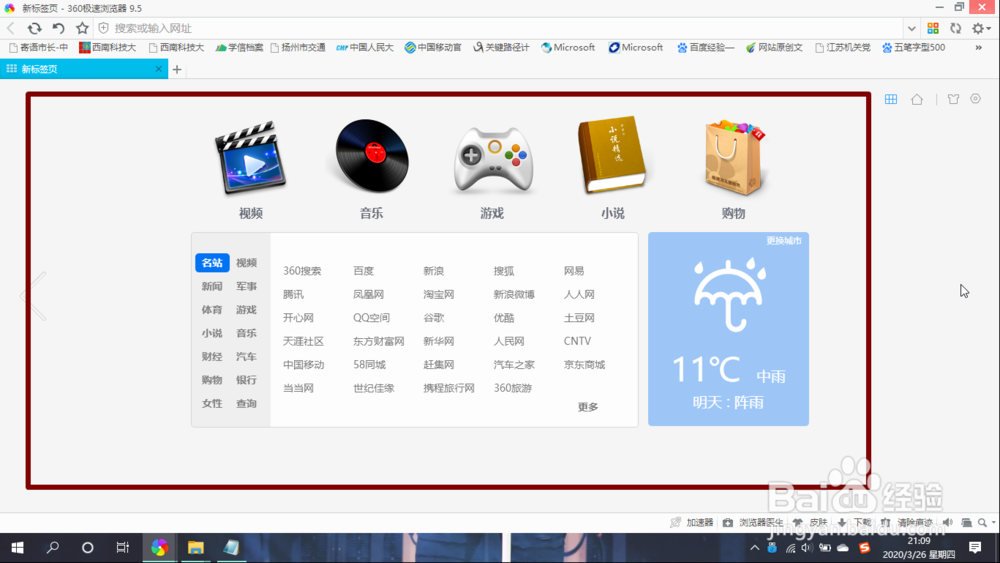Open the 淘宝网 link
This screenshot has height=563, width=1000.
(439, 295)
